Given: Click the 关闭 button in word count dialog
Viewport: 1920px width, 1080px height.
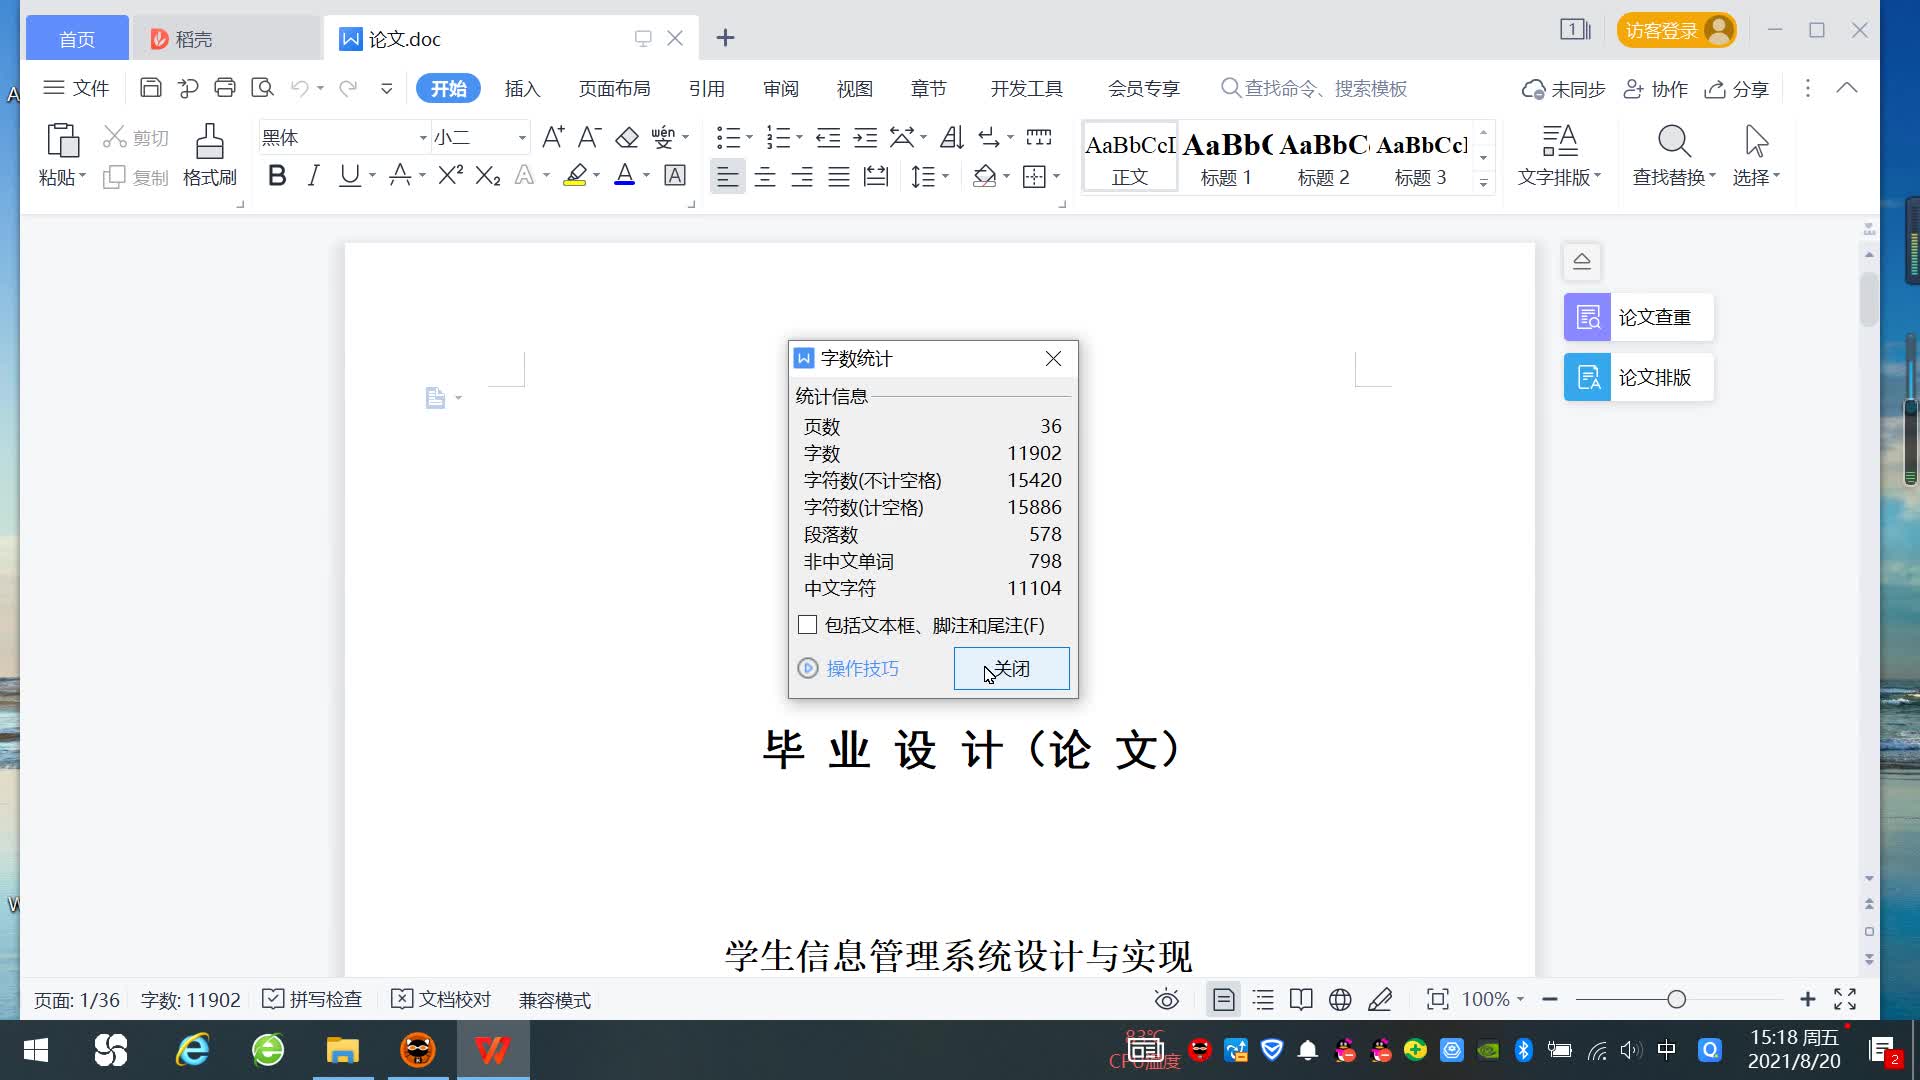Looking at the screenshot, I should tap(1011, 668).
